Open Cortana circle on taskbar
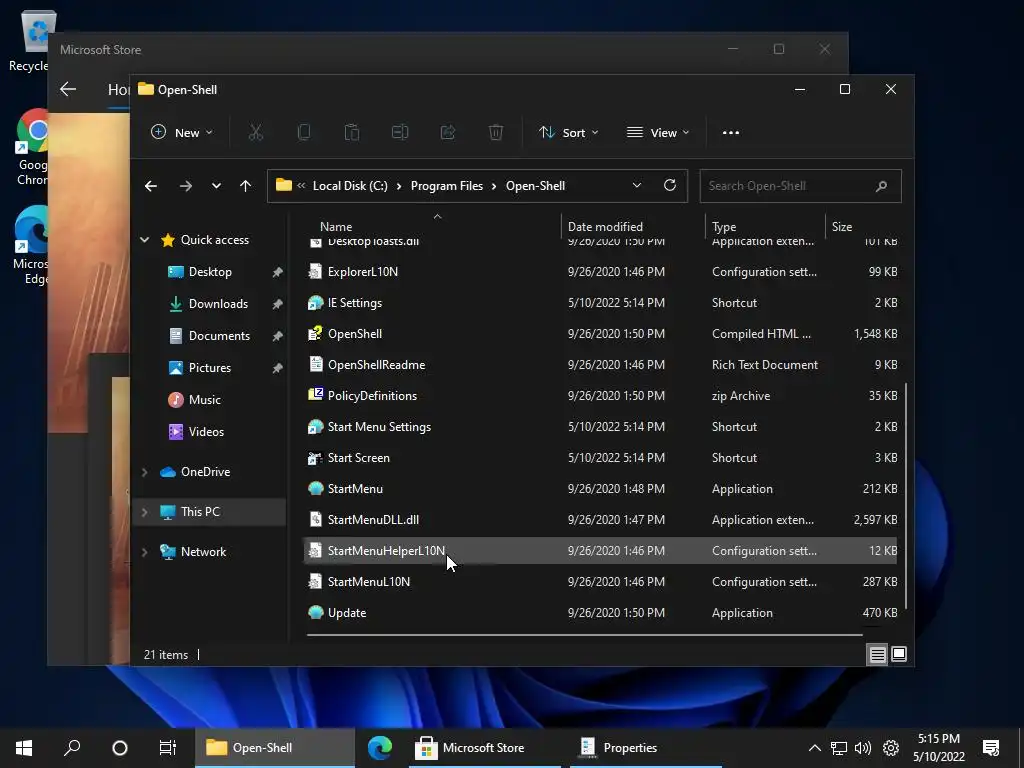 click(120, 748)
